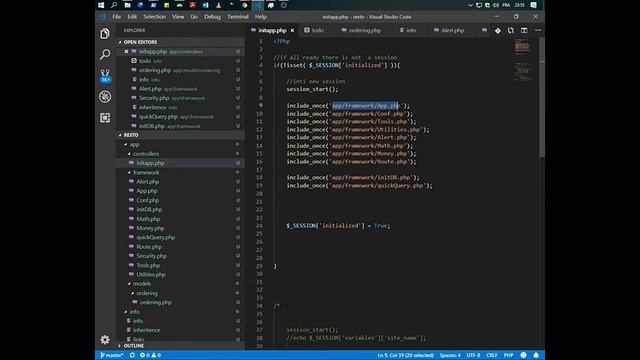Open notifications bell in status bar
Viewport: 640px width, 360px height.
coord(536,355)
